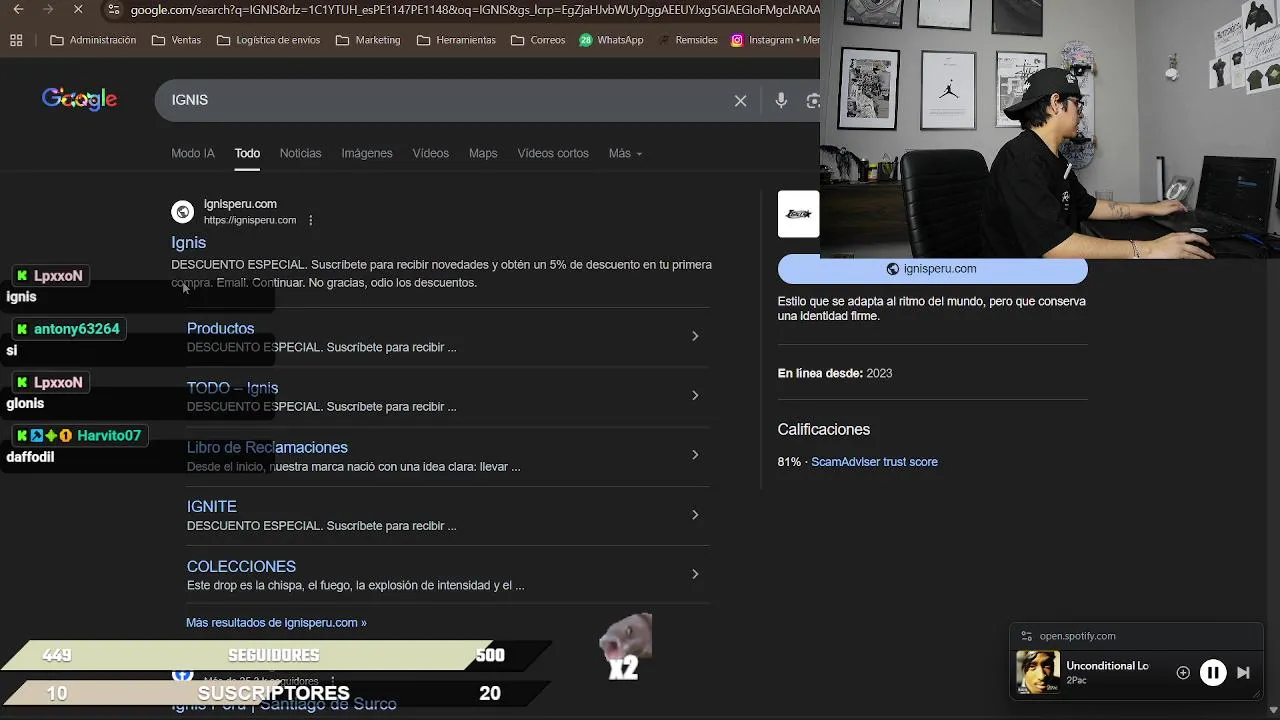Expand the COLECCIONES row chevron

pos(695,574)
